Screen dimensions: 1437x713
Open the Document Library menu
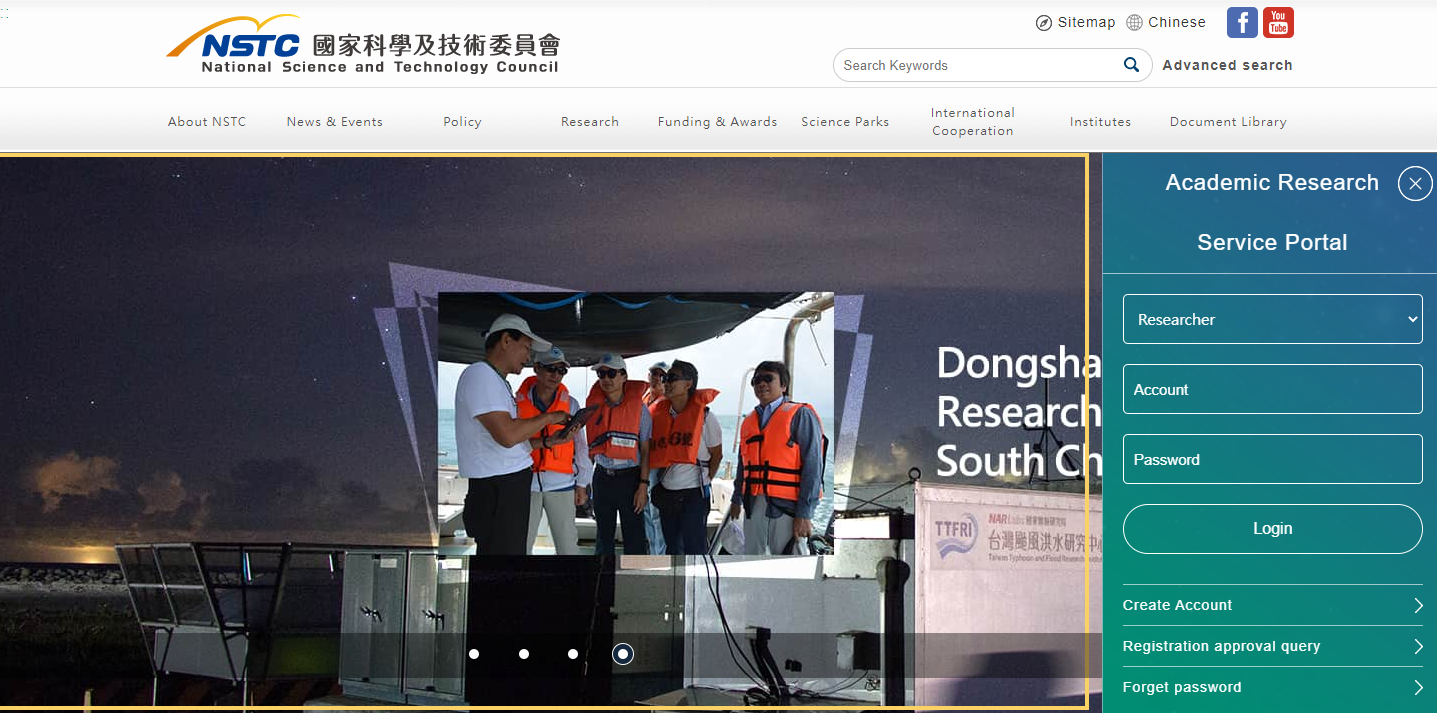coord(1228,122)
